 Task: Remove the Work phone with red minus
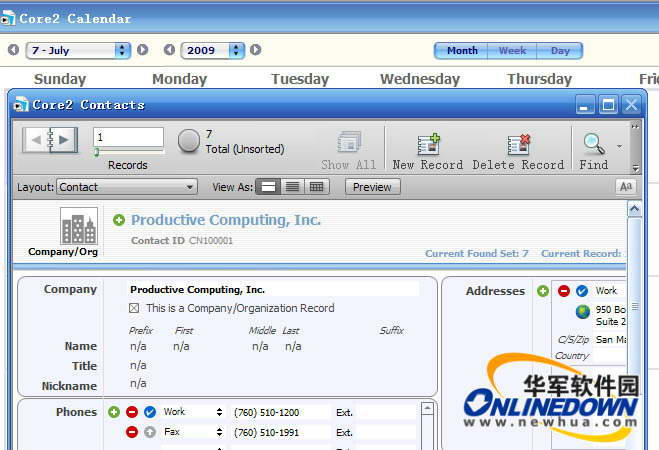click(132, 412)
